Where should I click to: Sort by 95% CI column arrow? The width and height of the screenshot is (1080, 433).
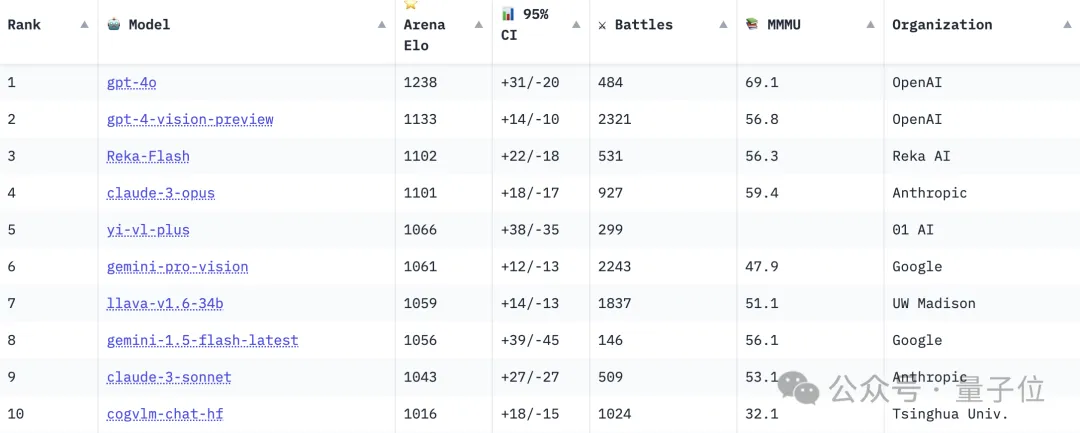tap(576, 24)
